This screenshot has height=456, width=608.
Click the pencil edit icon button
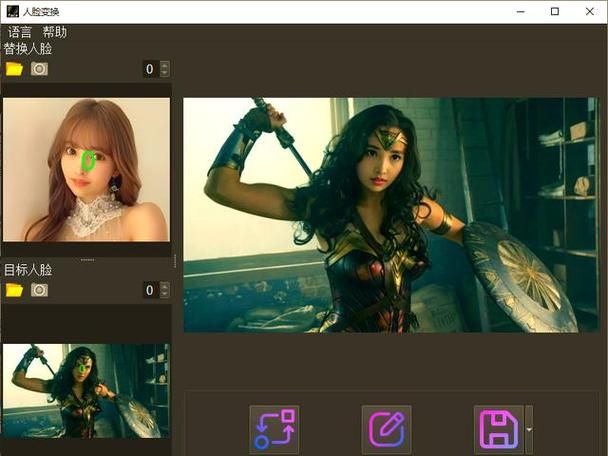pyautogui.click(x=386, y=430)
